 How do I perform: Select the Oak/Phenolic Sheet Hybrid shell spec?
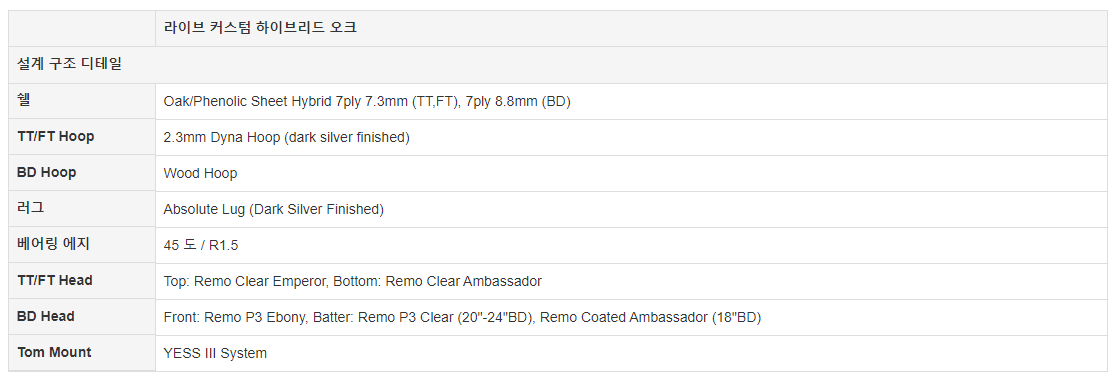click(x=366, y=102)
